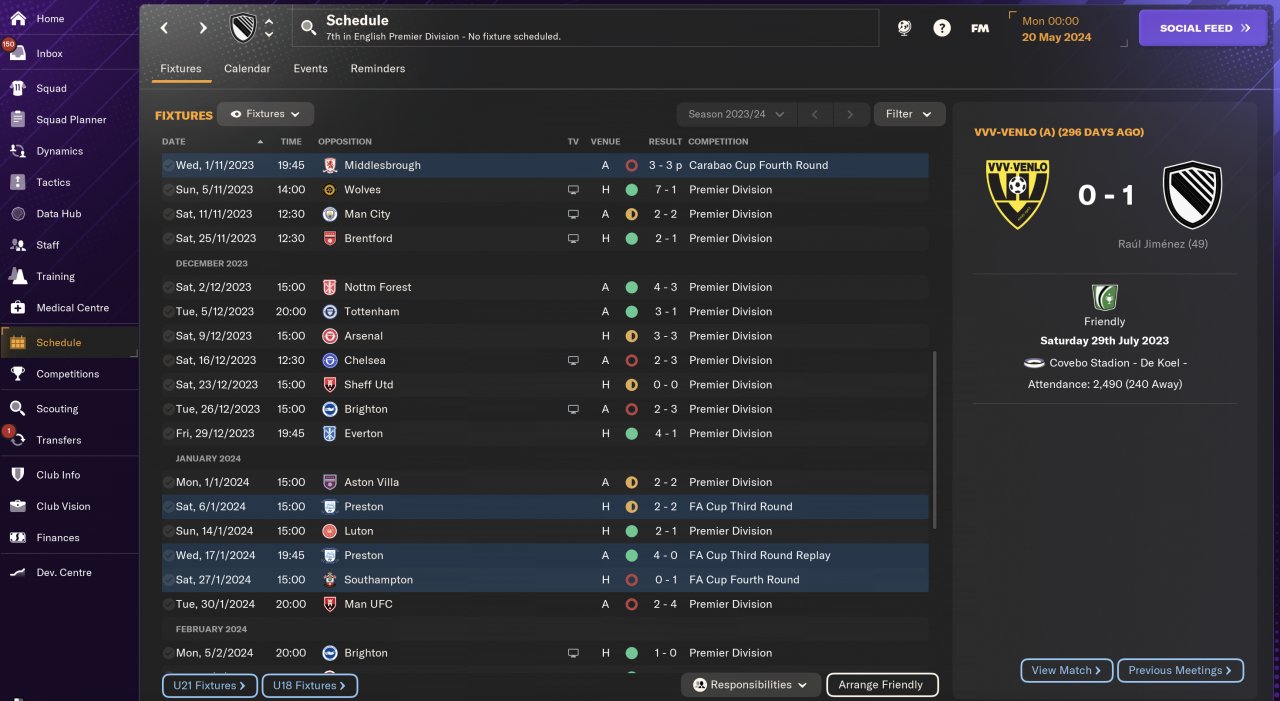Viewport: 1280px width, 701px height.
Task: Open the Tactics sidebar icon
Action: click(17, 182)
